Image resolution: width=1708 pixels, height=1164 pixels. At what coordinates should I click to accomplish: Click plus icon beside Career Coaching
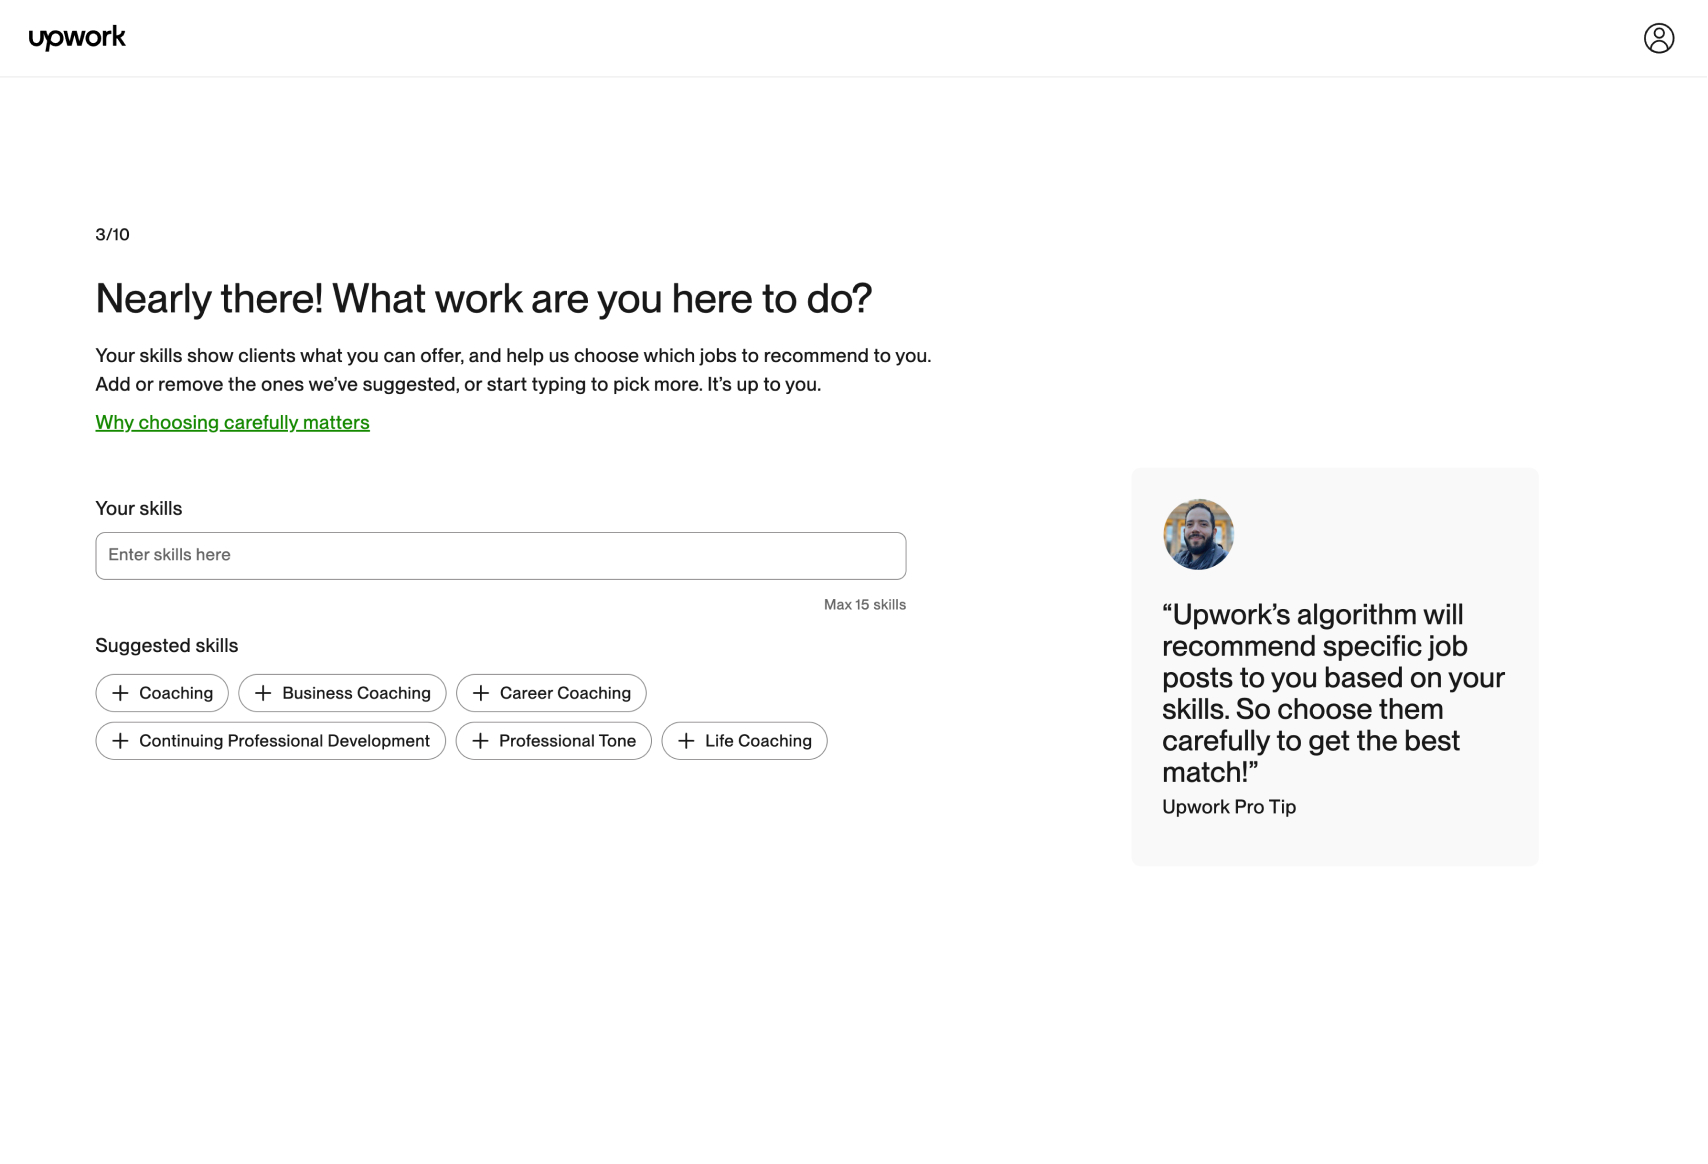(481, 693)
